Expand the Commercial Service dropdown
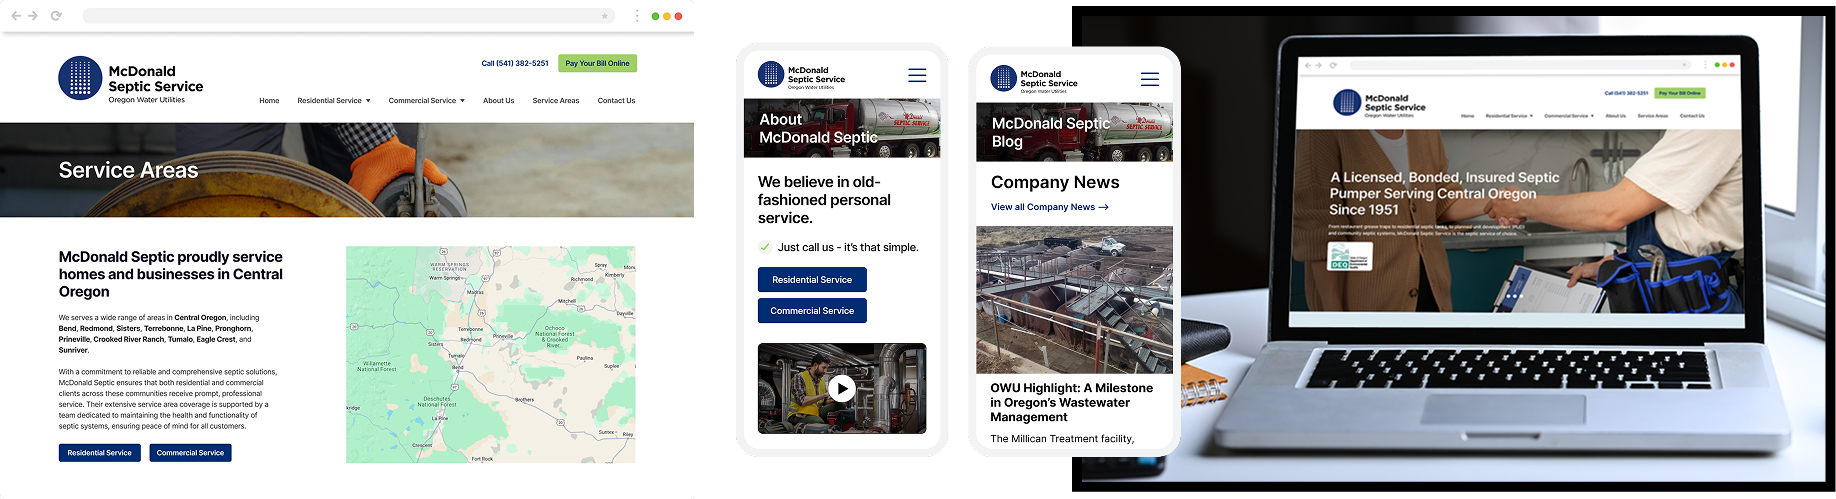 (427, 101)
